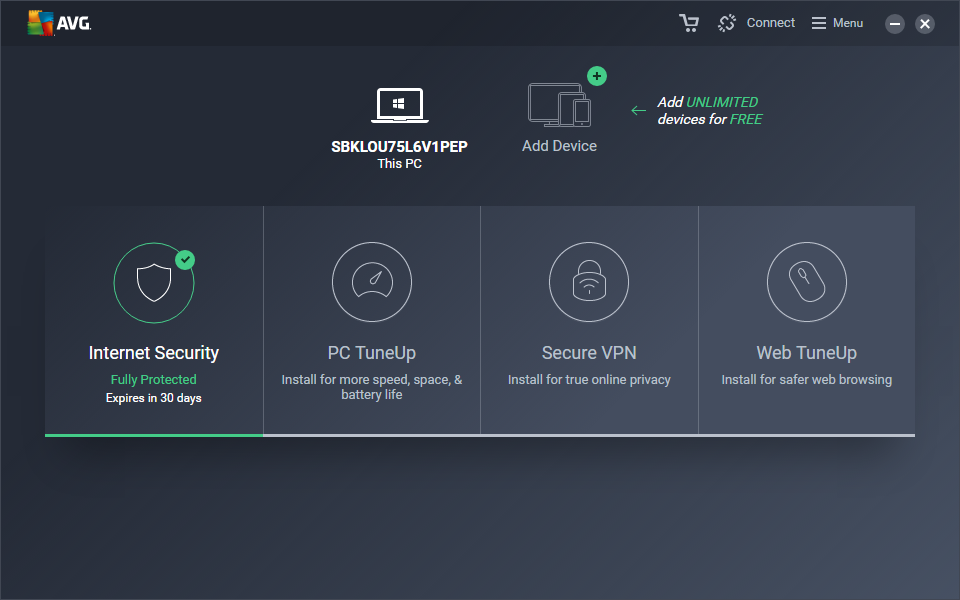The width and height of the screenshot is (960, 600).
Task: Open the PC TuneUp title
Action: point(372,353)
